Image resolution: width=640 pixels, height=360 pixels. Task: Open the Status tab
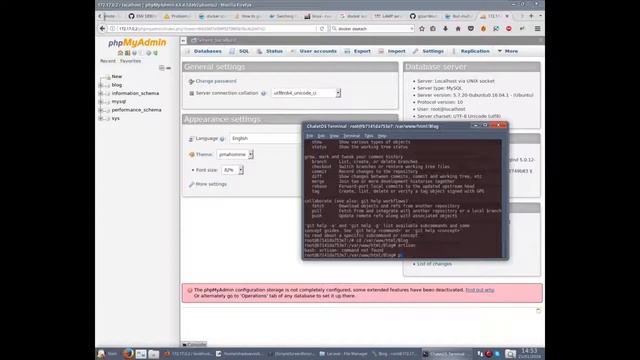pos(270,51)
